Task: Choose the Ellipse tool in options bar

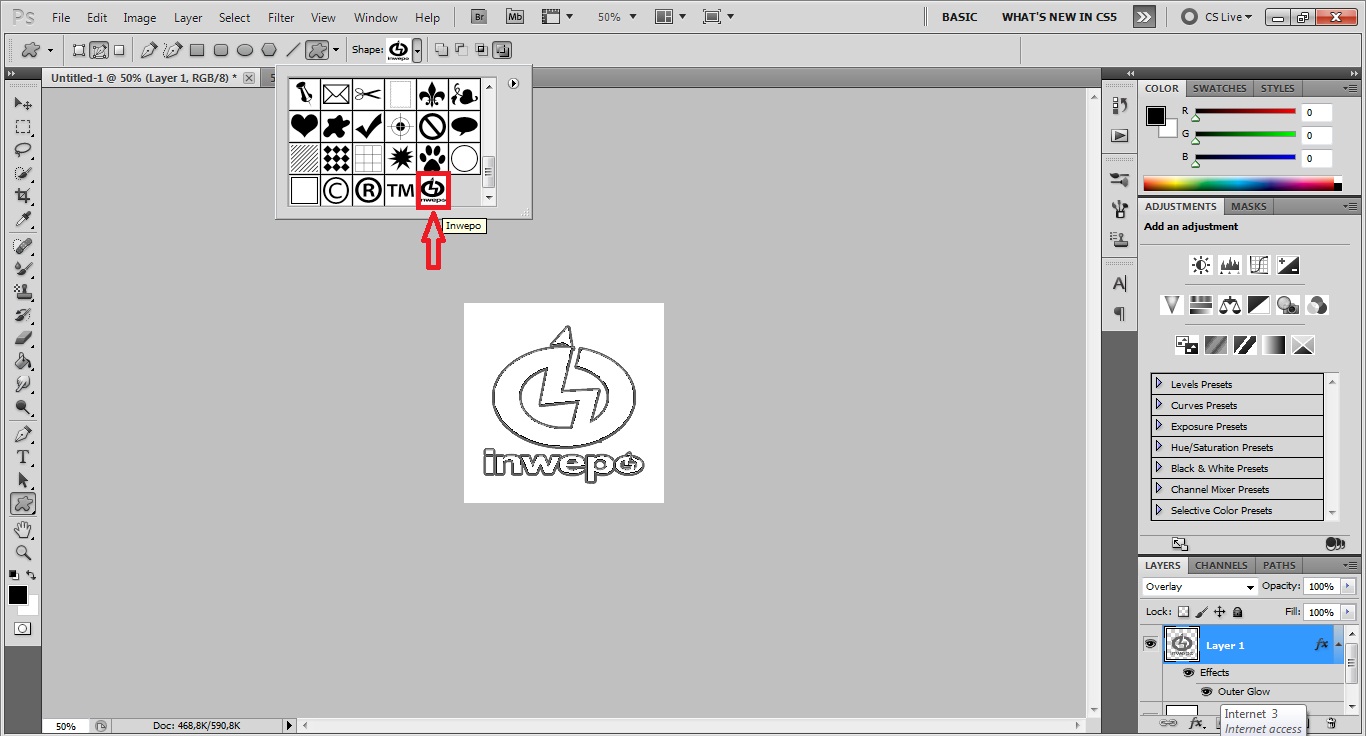Action: 245,50
